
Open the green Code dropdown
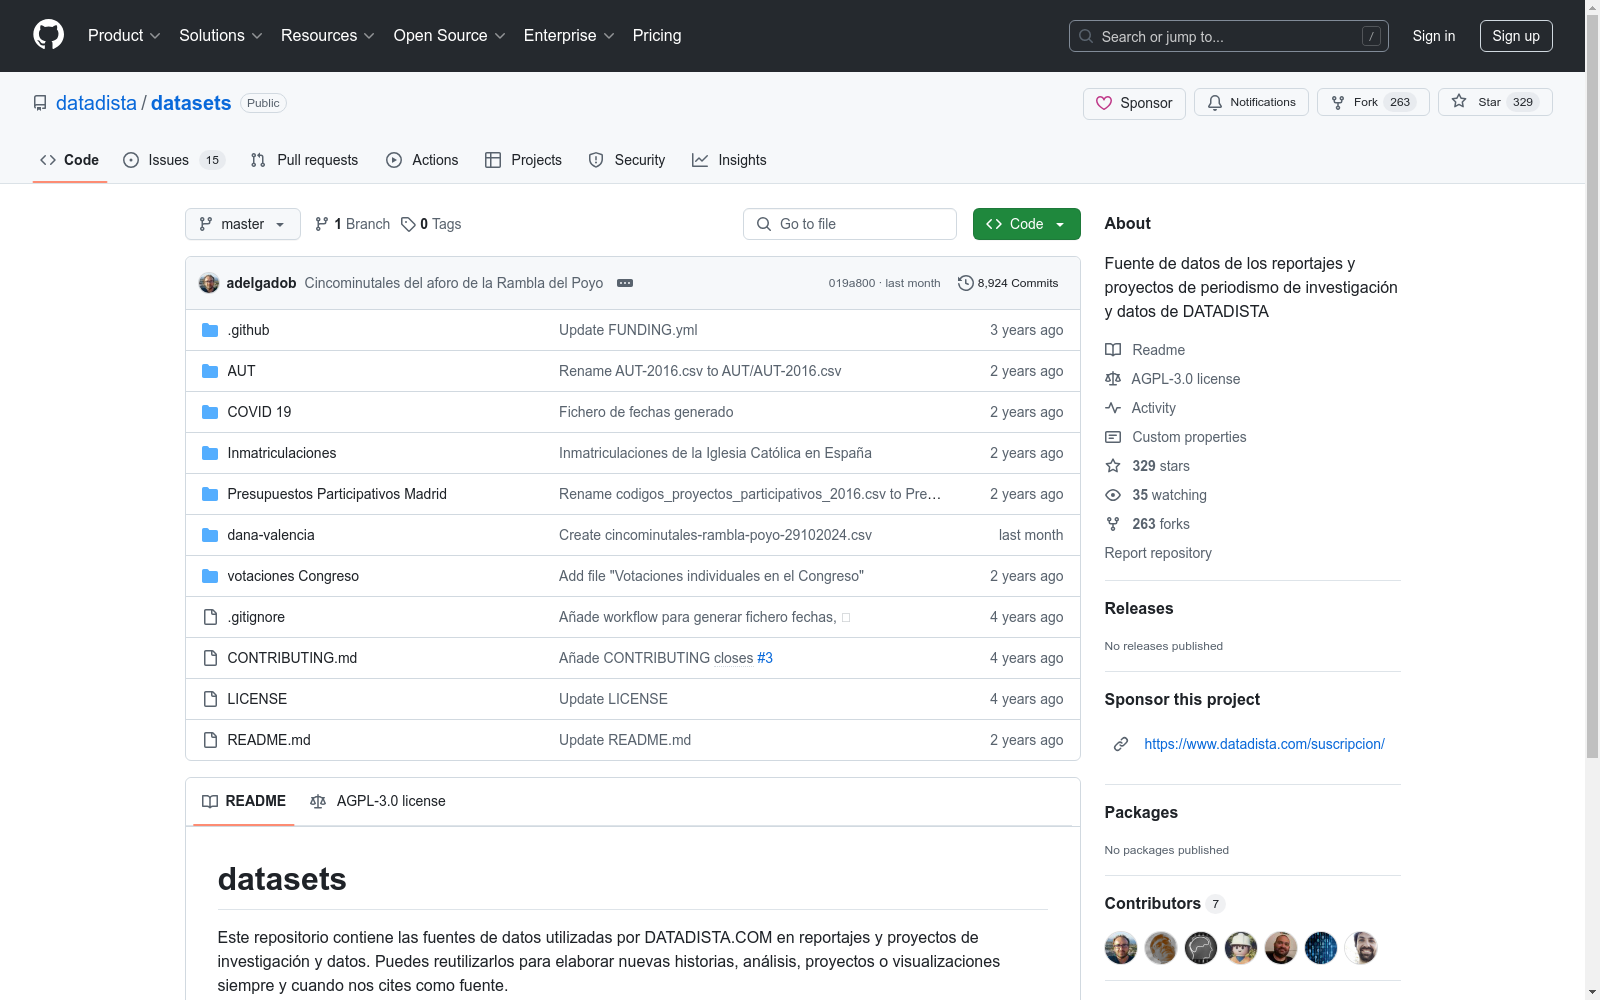point(1026,224)
